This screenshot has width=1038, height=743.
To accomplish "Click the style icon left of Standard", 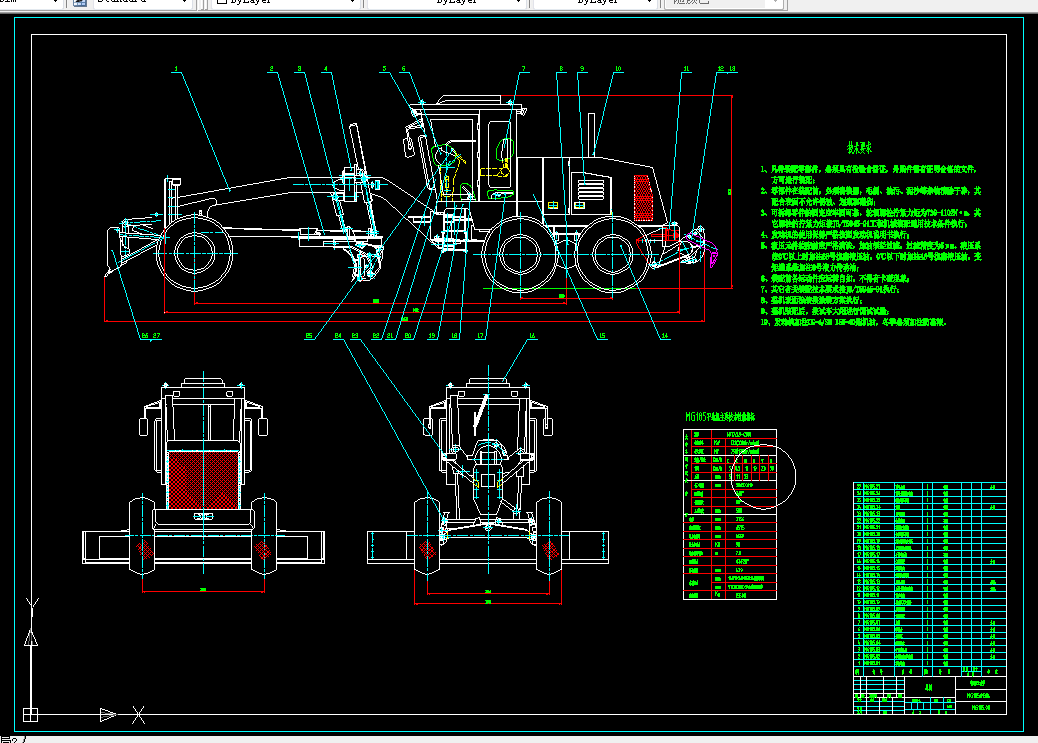I will point(79,2).
